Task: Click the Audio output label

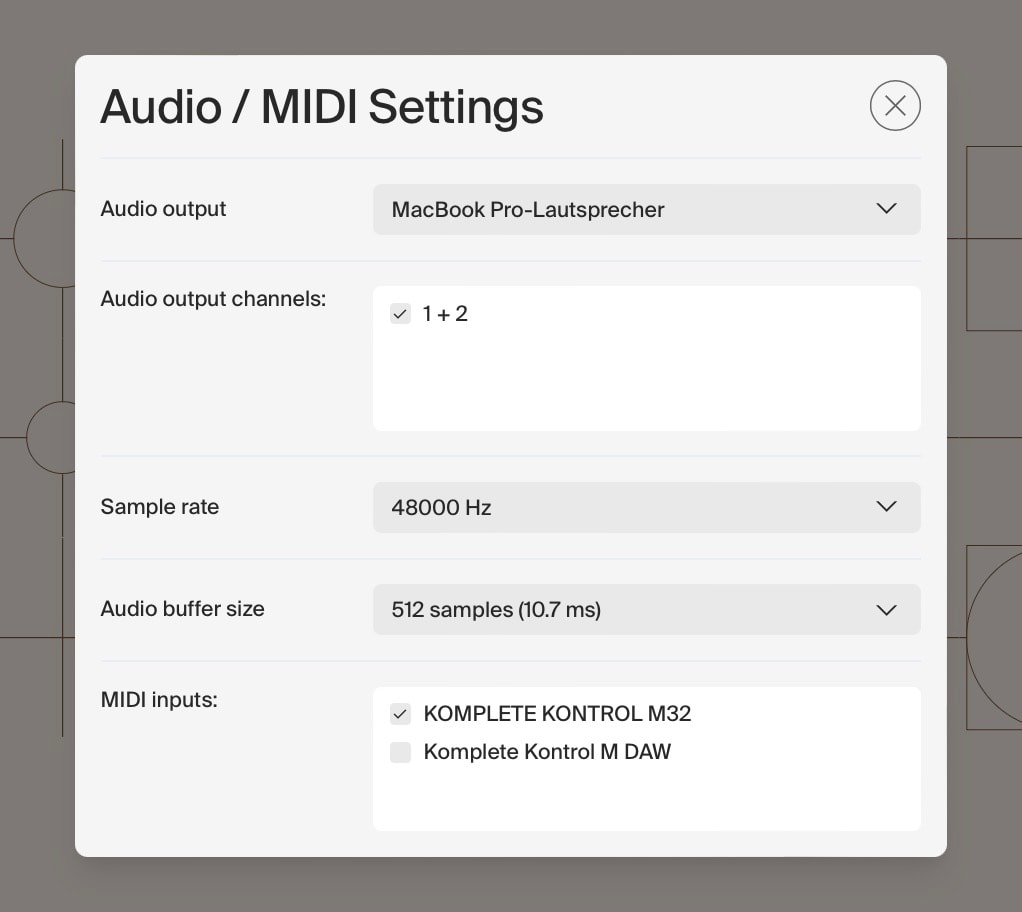Action: point(162,209)
